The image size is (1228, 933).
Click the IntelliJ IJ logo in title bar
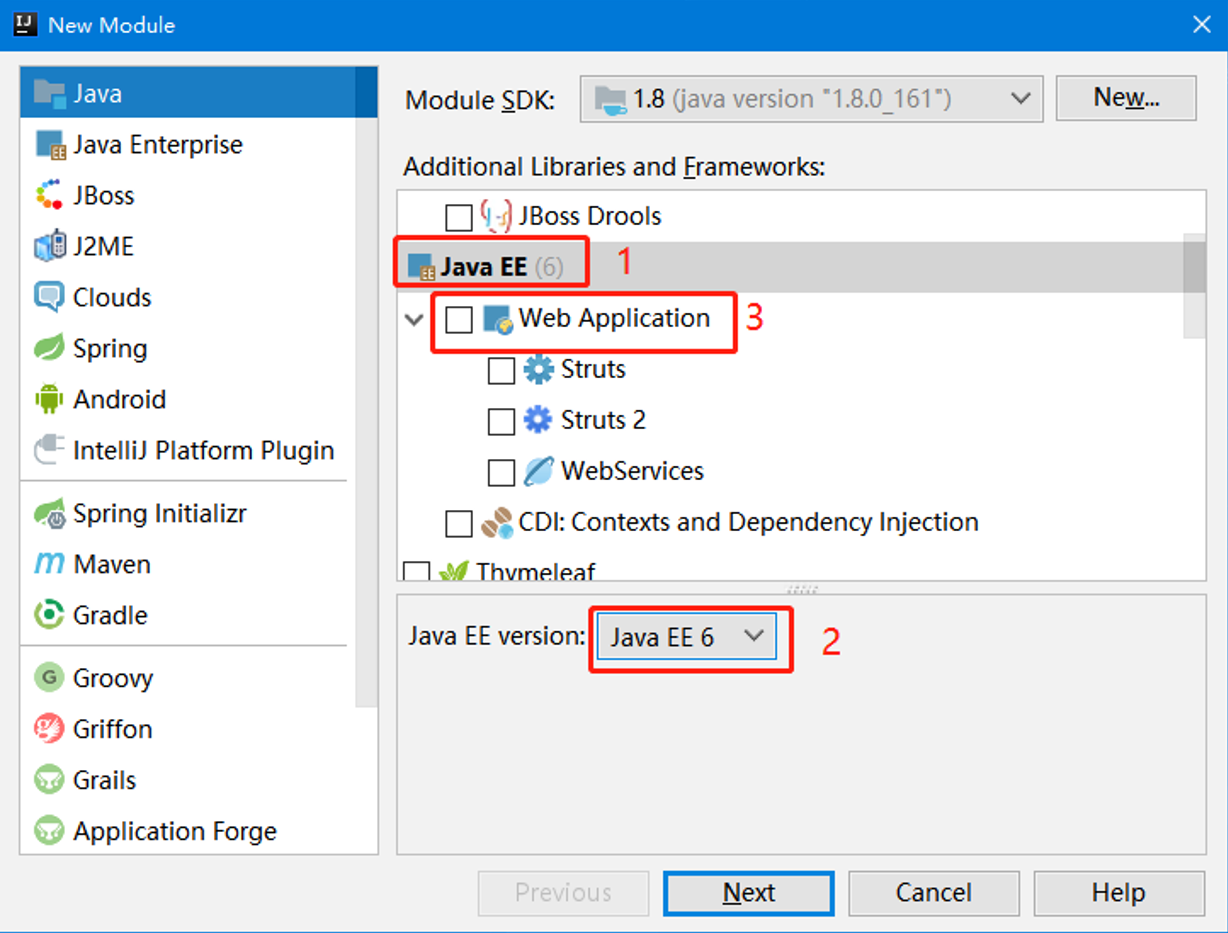pos(25,24)
